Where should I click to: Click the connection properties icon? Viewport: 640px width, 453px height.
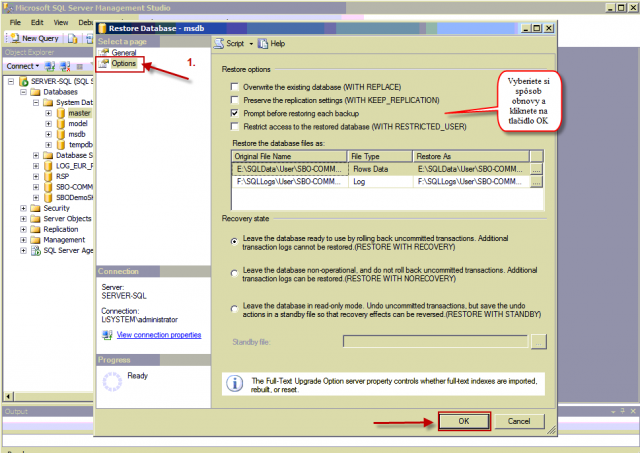pos(107,335)
